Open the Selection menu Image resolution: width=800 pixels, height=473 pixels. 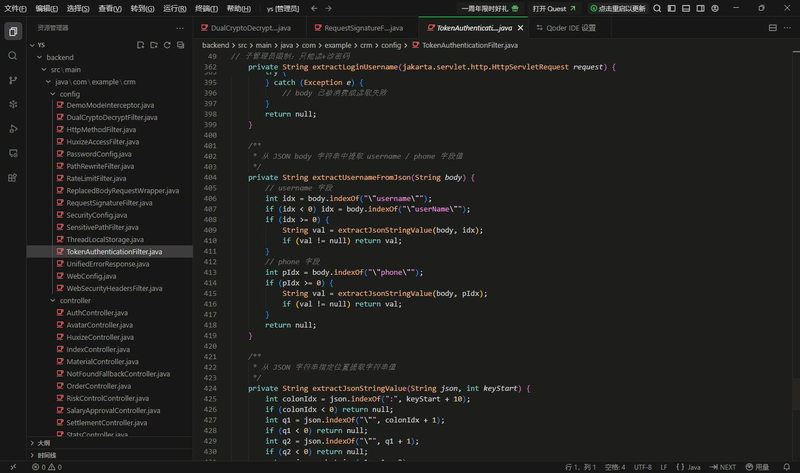click(78, 8)
